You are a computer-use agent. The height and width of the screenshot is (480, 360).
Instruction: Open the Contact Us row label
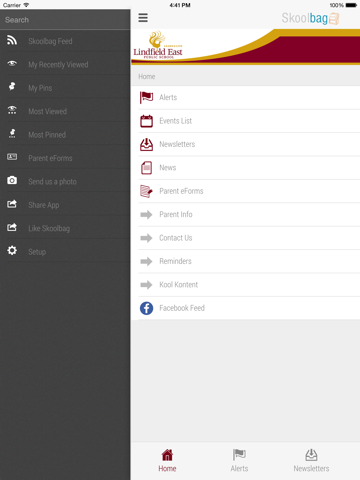pos(176,238)
